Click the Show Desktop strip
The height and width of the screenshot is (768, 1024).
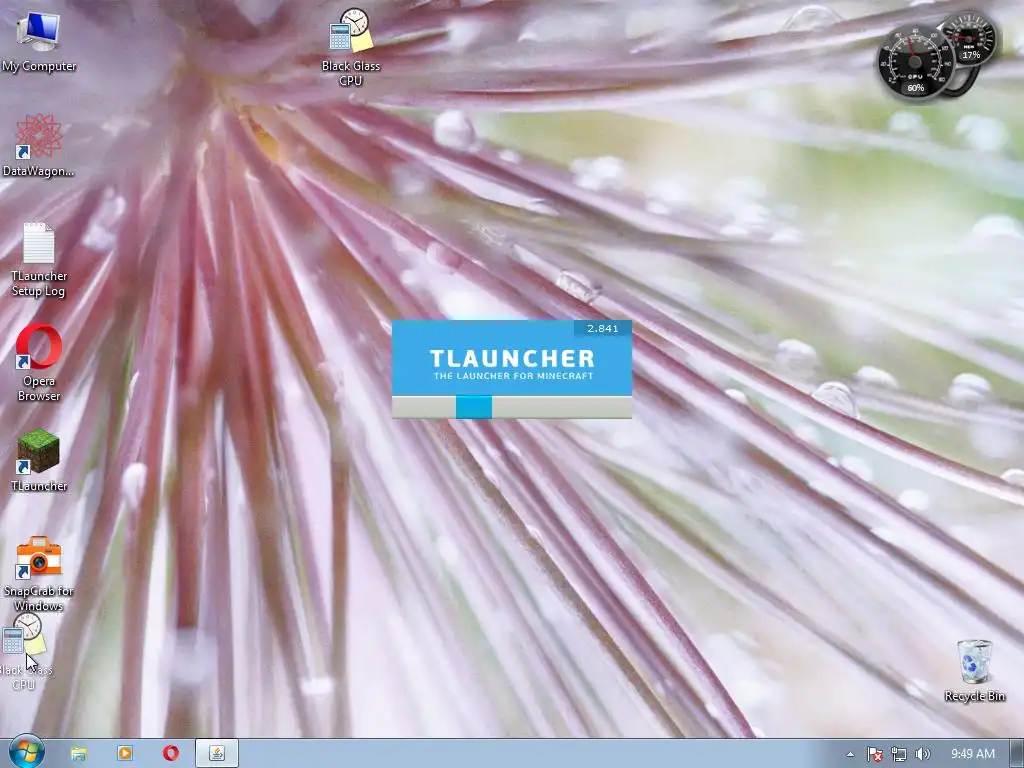click(x=1017, y=754)
